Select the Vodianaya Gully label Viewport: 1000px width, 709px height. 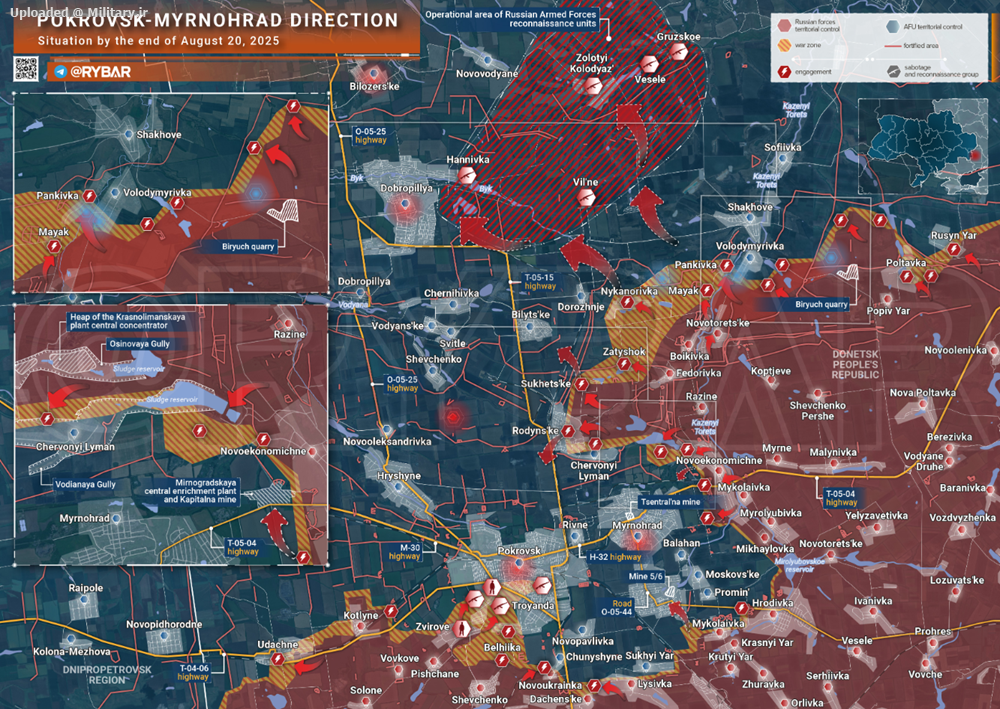85,485
